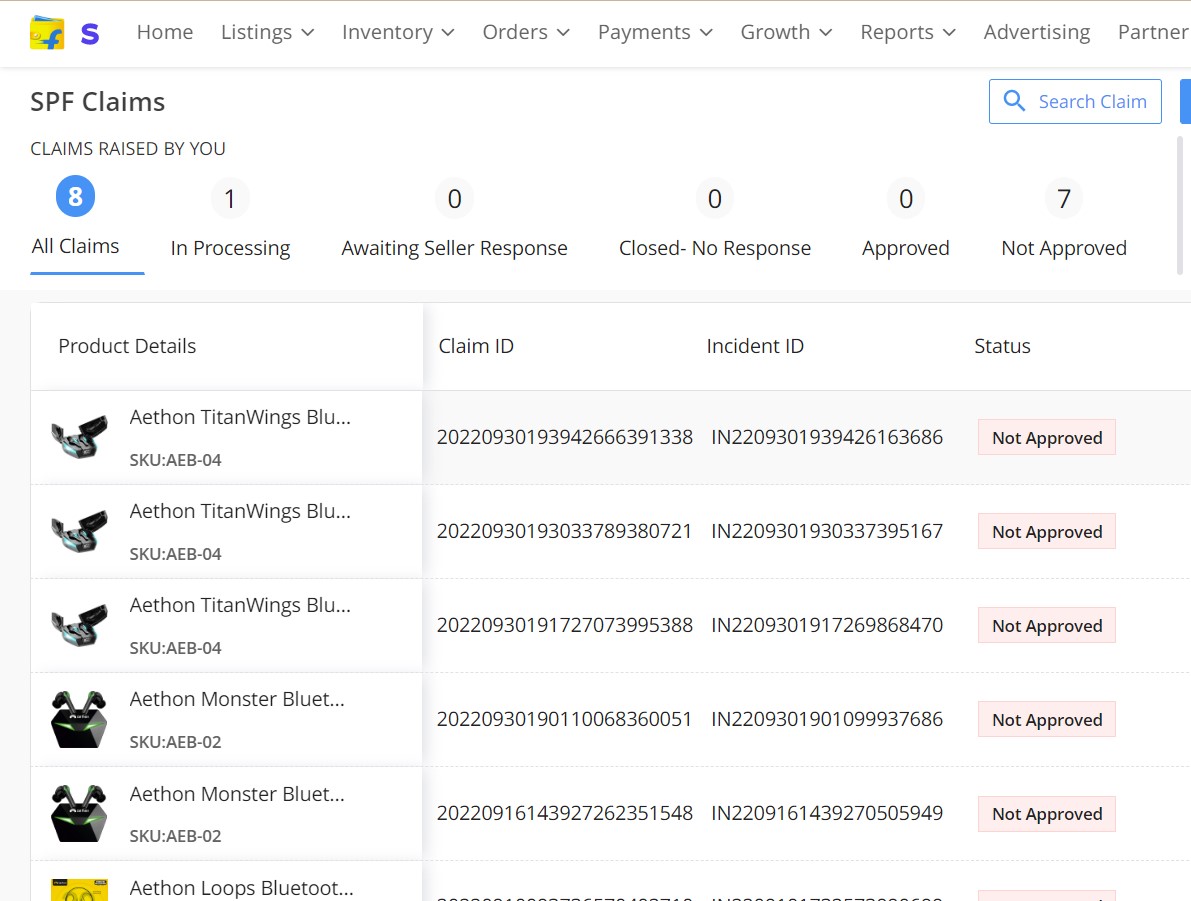
Task: Click the Flipkart seller hub logo
Action: coord(46,33)
